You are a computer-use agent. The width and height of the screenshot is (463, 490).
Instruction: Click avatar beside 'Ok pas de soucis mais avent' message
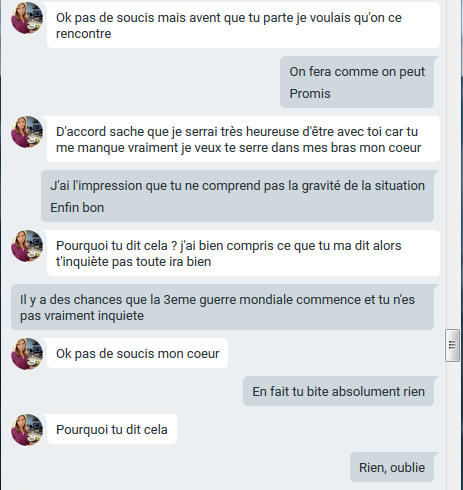click(27, 18)
